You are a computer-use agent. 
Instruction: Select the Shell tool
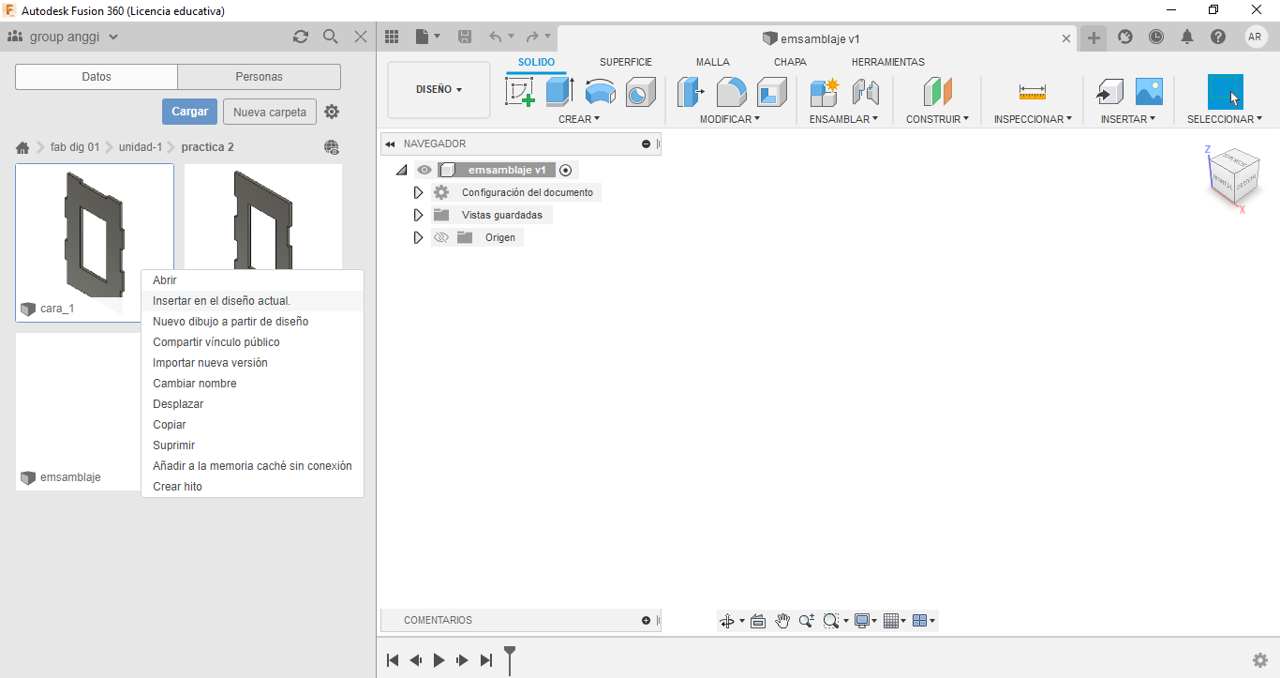(x=772, y=92)
